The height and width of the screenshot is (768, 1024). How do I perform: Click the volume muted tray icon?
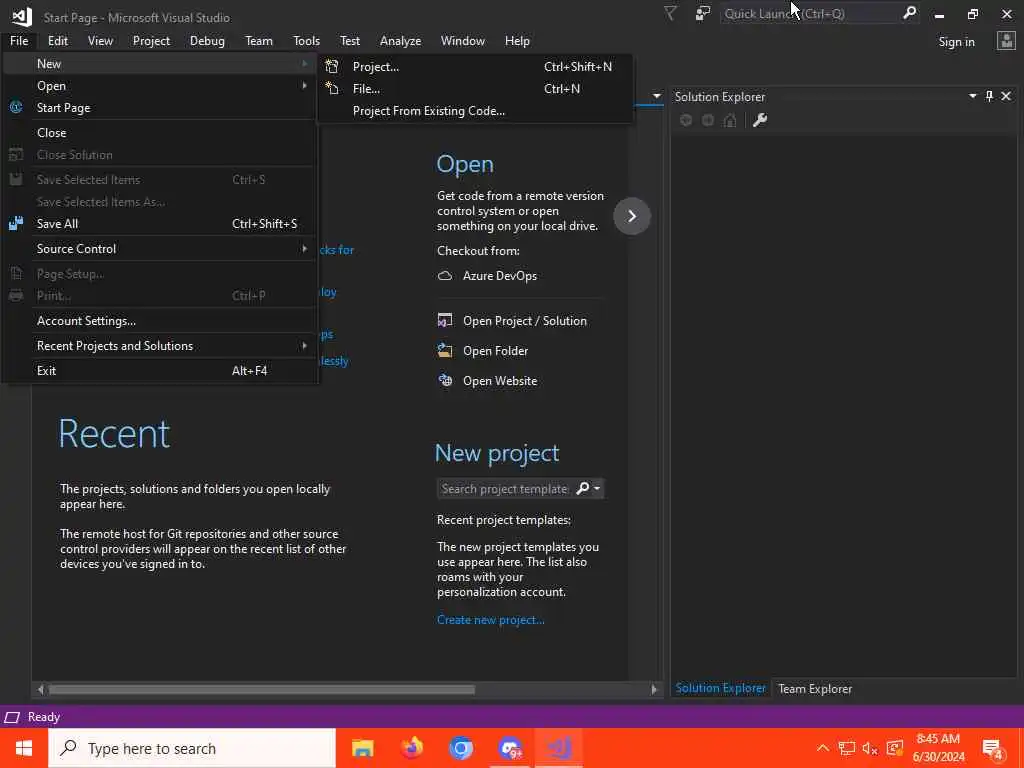tap(869, 748)
